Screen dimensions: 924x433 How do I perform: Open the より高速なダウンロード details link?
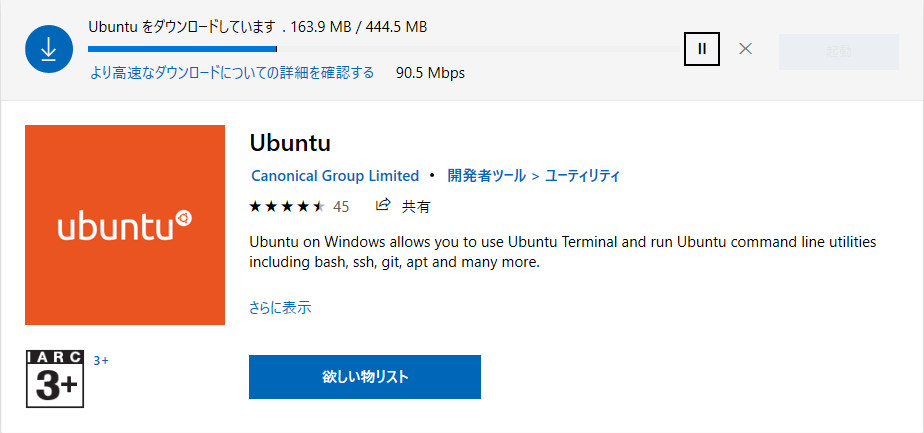pos(232,73)
